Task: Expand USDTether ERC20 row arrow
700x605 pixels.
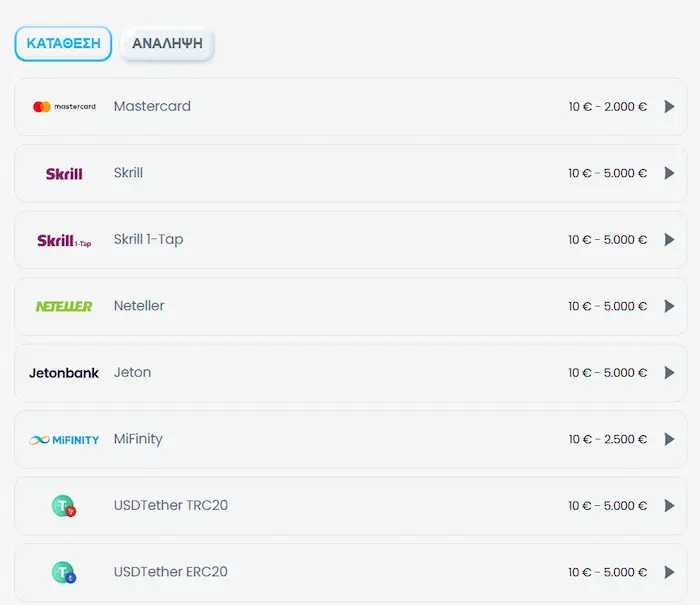Action: point(669,573)
